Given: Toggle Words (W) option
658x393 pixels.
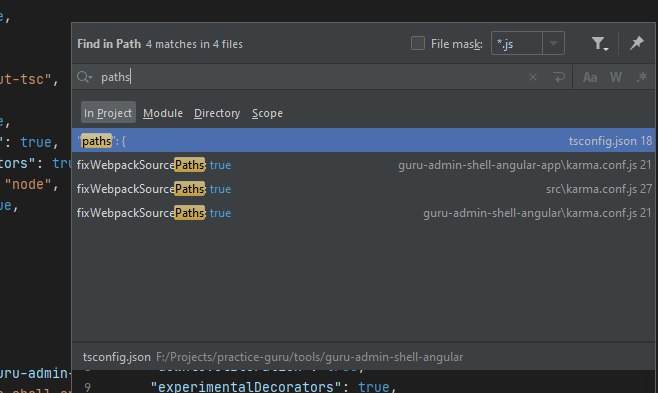Looking at the screenshot, I should [x=616, y=77].
